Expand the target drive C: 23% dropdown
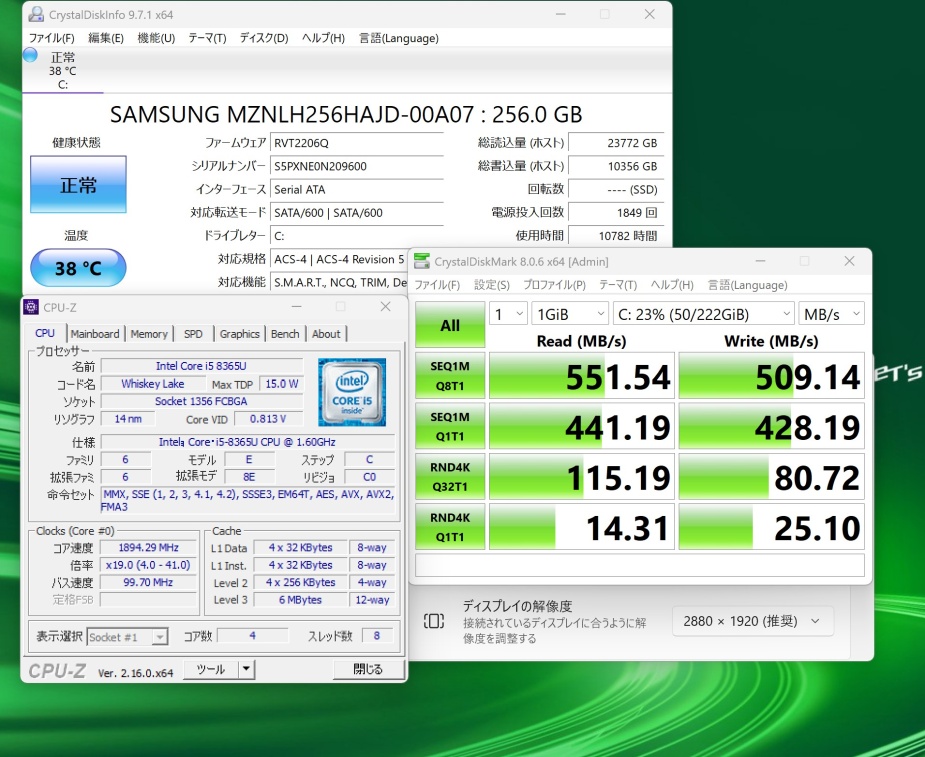This screenshot has width=925, height=757. tap(703, 314)
